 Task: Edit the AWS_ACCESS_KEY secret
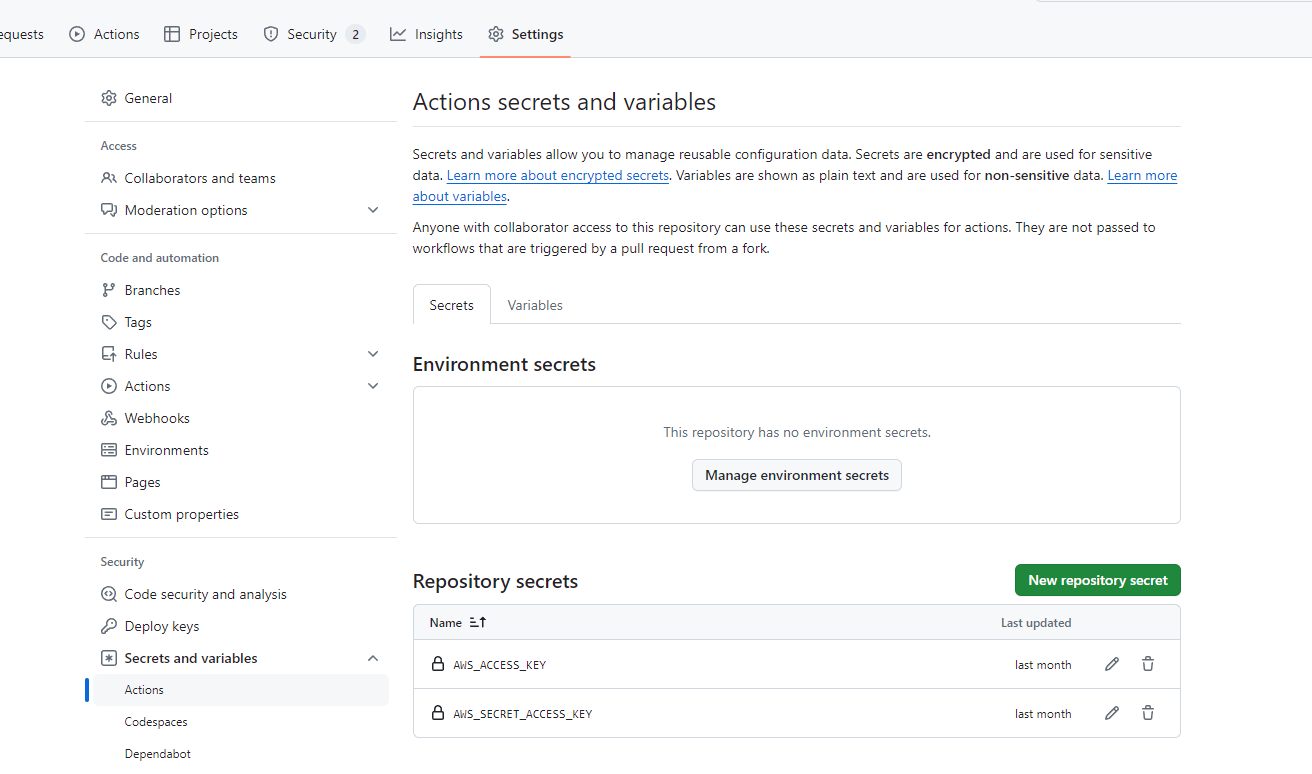[1112, 664]
